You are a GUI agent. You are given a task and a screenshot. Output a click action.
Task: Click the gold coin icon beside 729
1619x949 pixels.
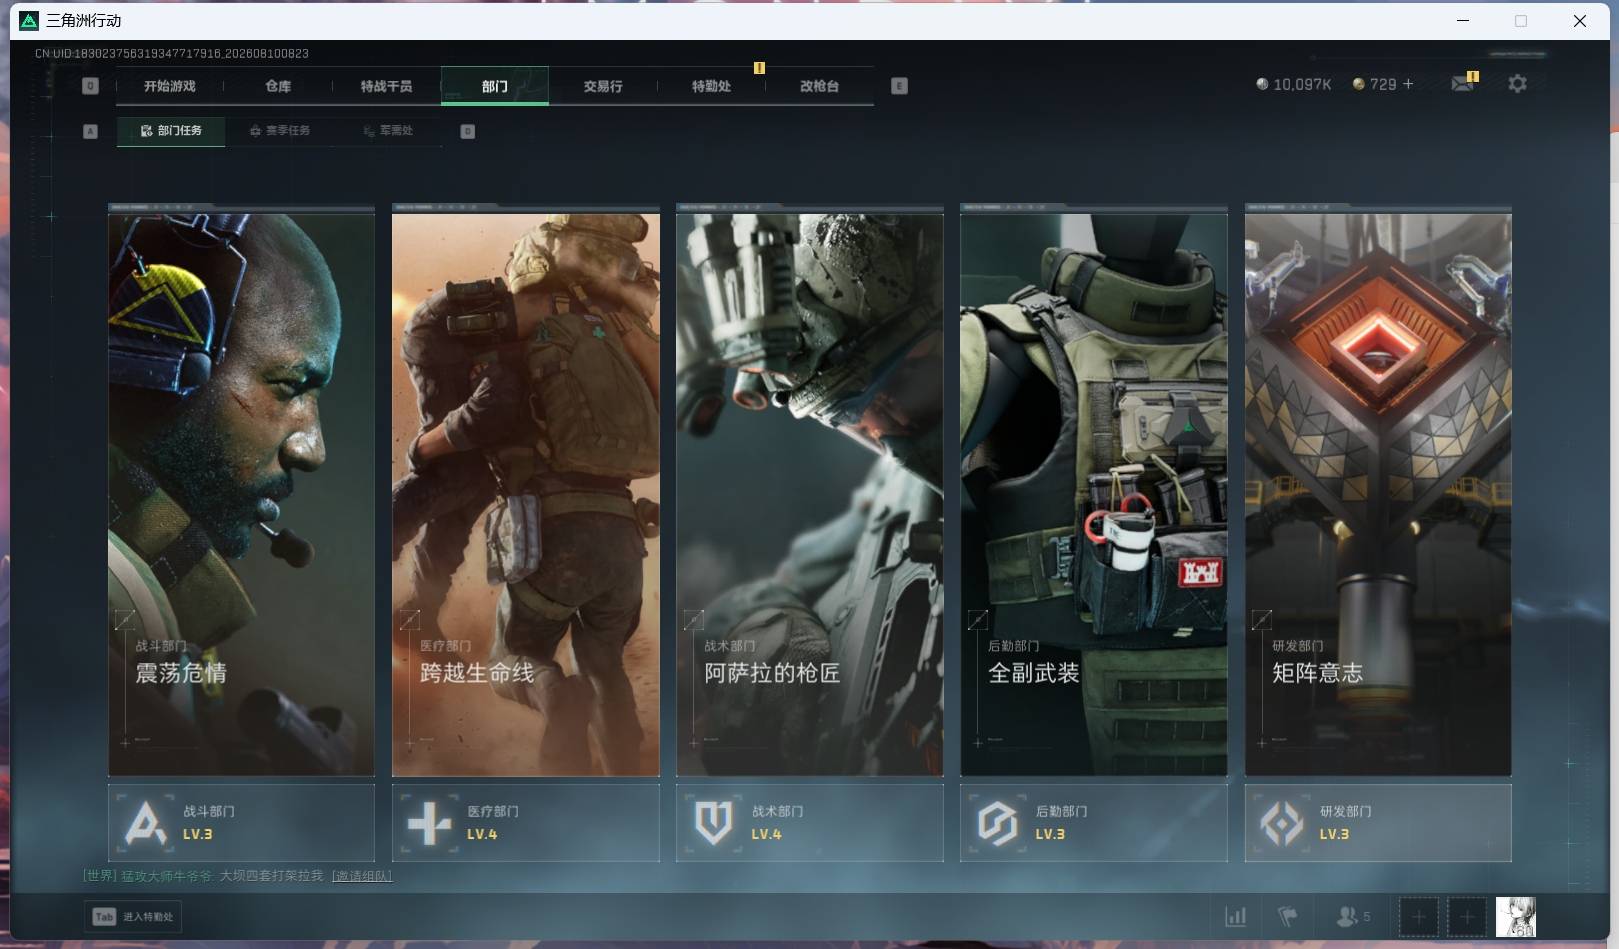pyautogui.click(x=1358, y=84)
